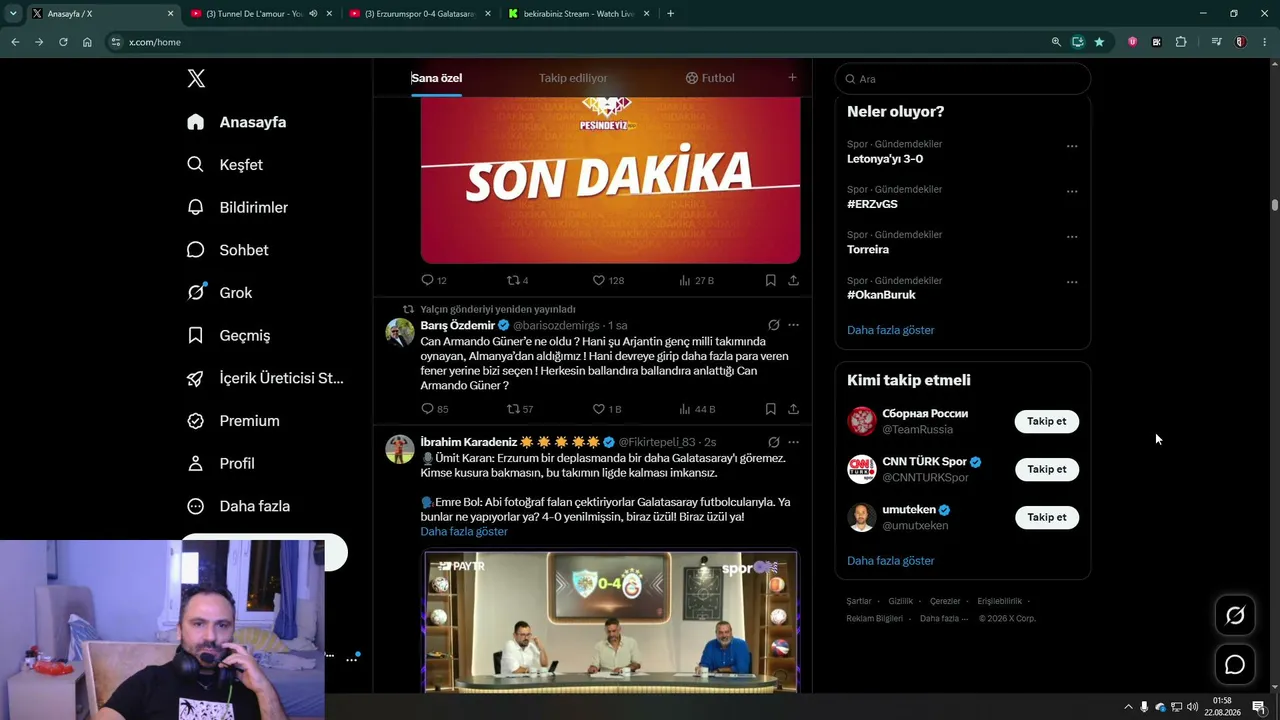Viewport: 1280px width, 720px height.
Task: Open the Windows notification center
Action: (1259, 707)
